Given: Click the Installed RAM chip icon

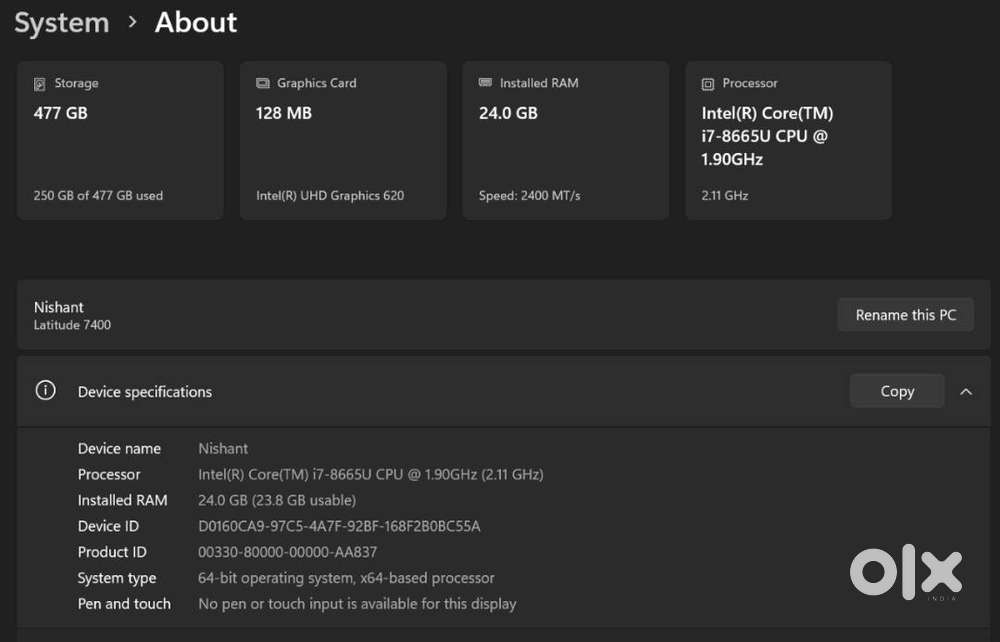Looking at the screenshot, I should [485, 83].
